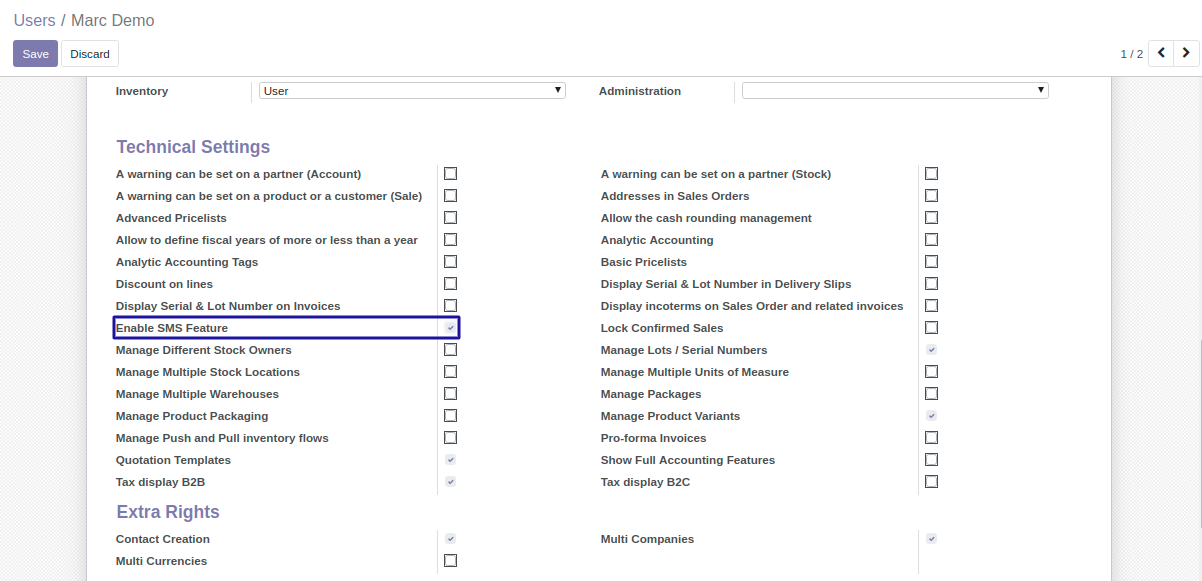Enable Advanced Pricelists checkbox
The image size is (1202, 581).
point(451,218)
